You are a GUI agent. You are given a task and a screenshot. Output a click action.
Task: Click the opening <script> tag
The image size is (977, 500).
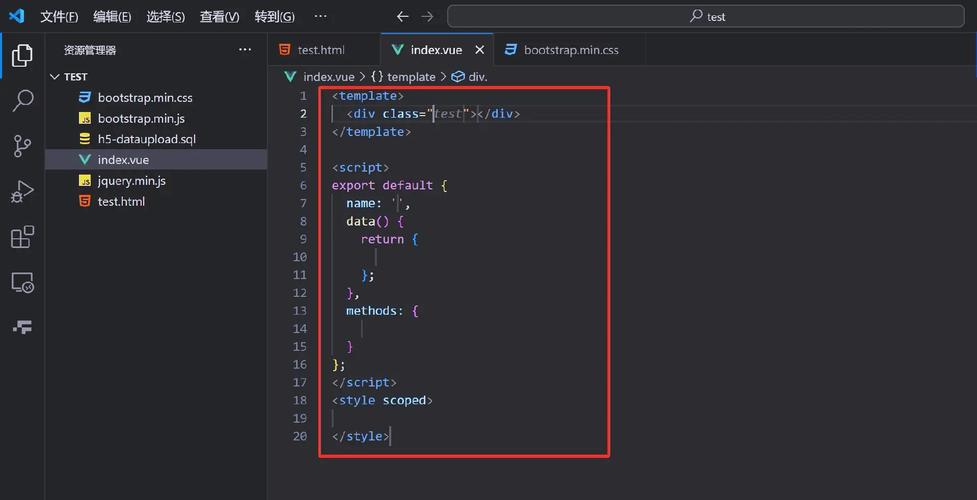point(360,167)
